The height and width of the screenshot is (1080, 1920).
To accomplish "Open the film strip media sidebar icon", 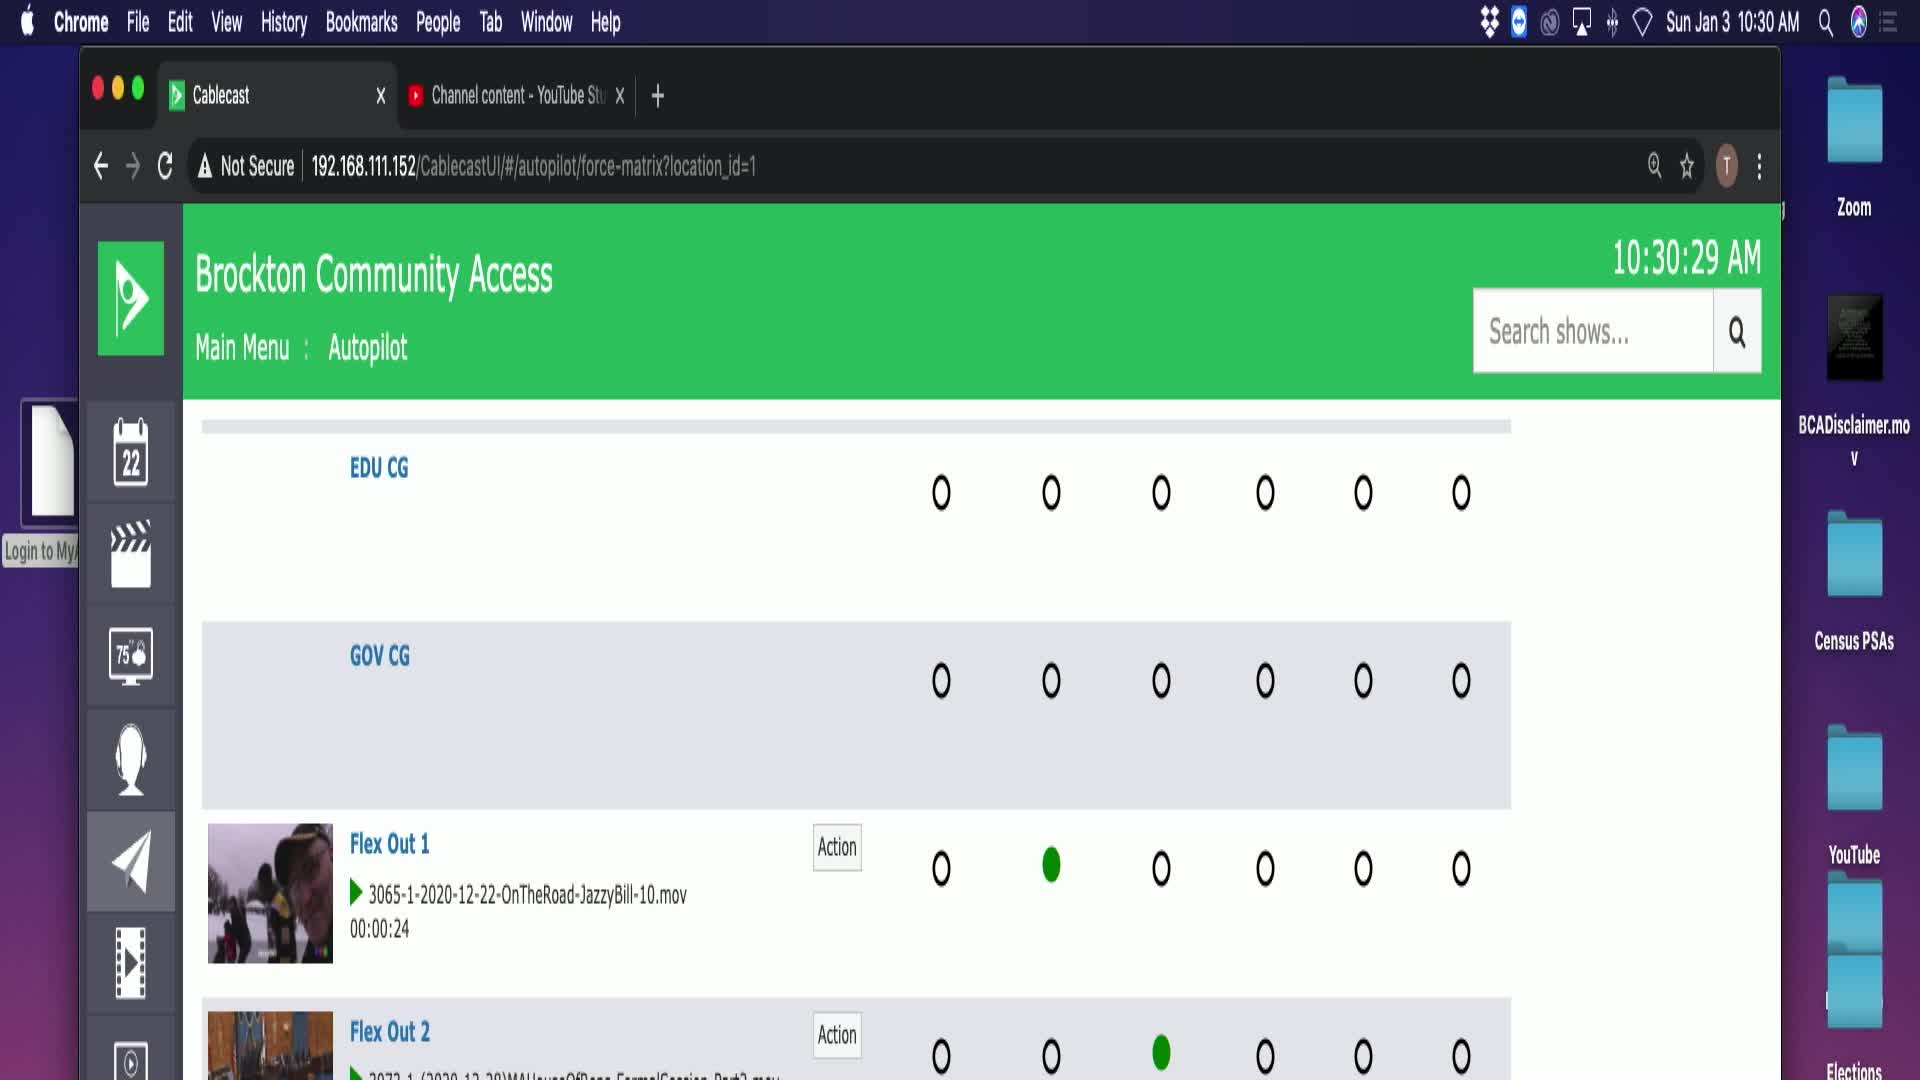I will [131, 963].
